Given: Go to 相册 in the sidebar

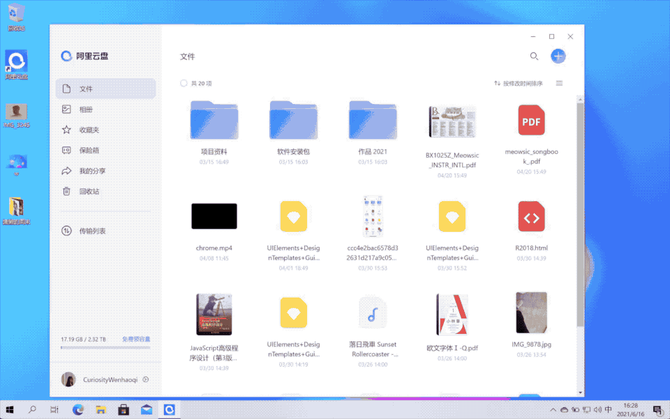Looking at the screenshot, I should pyautogui.click(x=86, y=110).
